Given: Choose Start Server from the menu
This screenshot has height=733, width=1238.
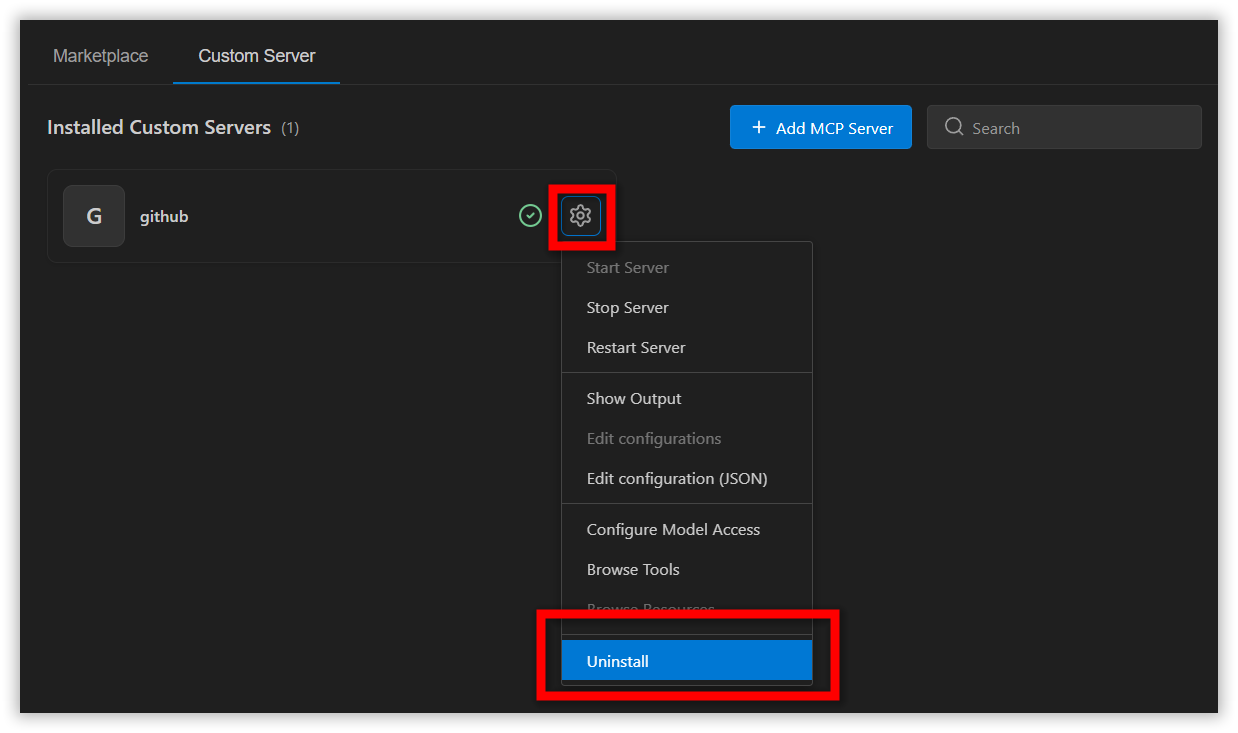Looking at the screenshot, I should [x=627, y=268].
